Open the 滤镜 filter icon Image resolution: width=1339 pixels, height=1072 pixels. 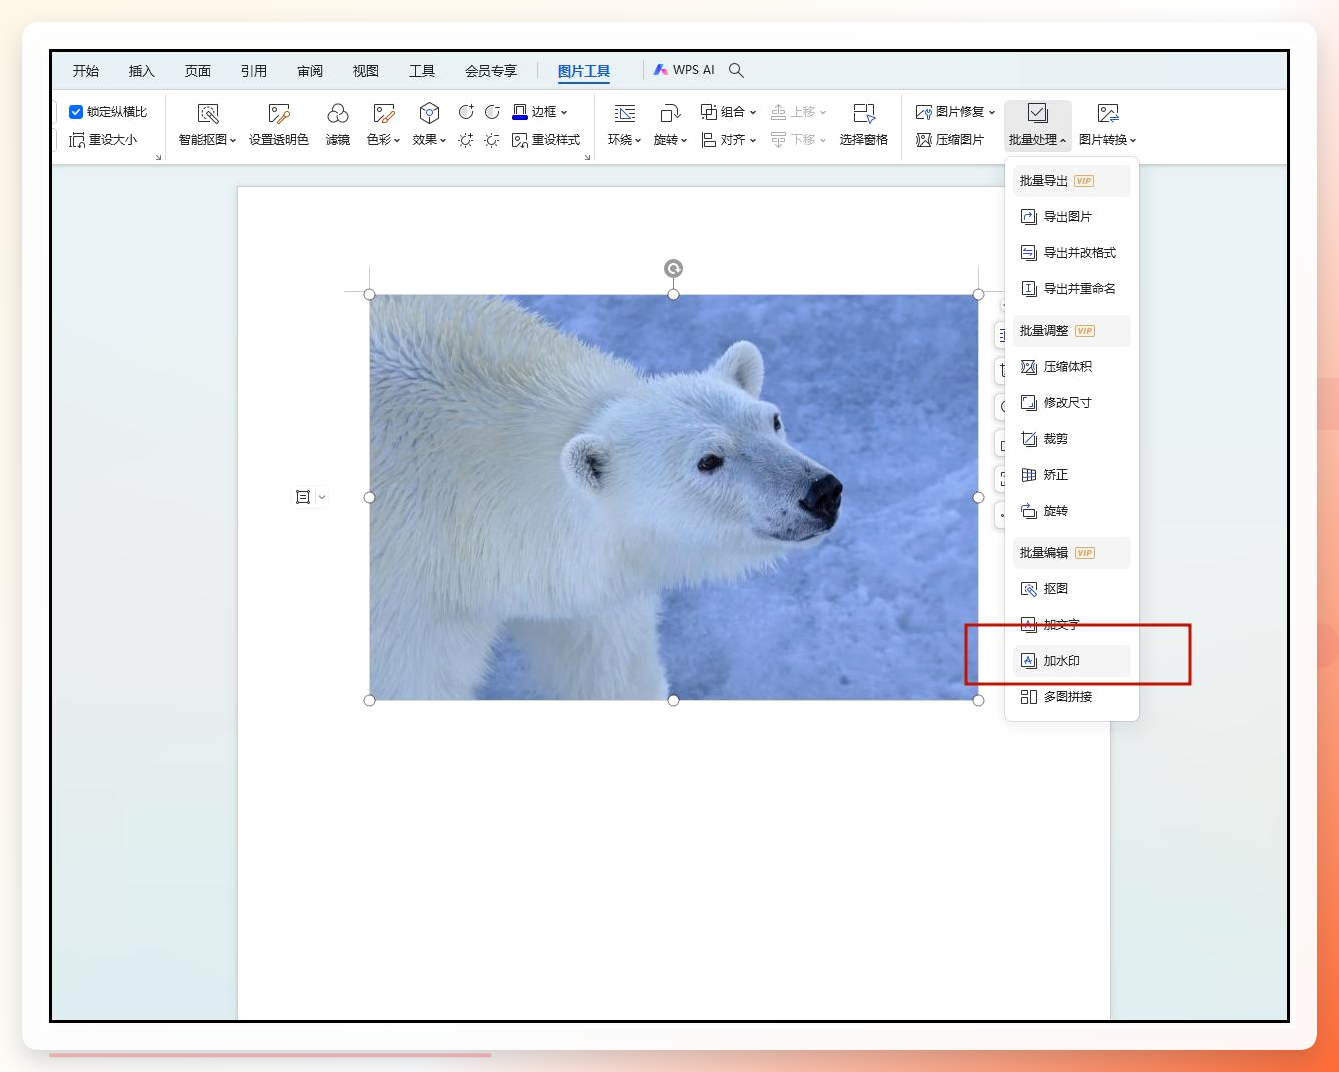(x=338, y=114)
